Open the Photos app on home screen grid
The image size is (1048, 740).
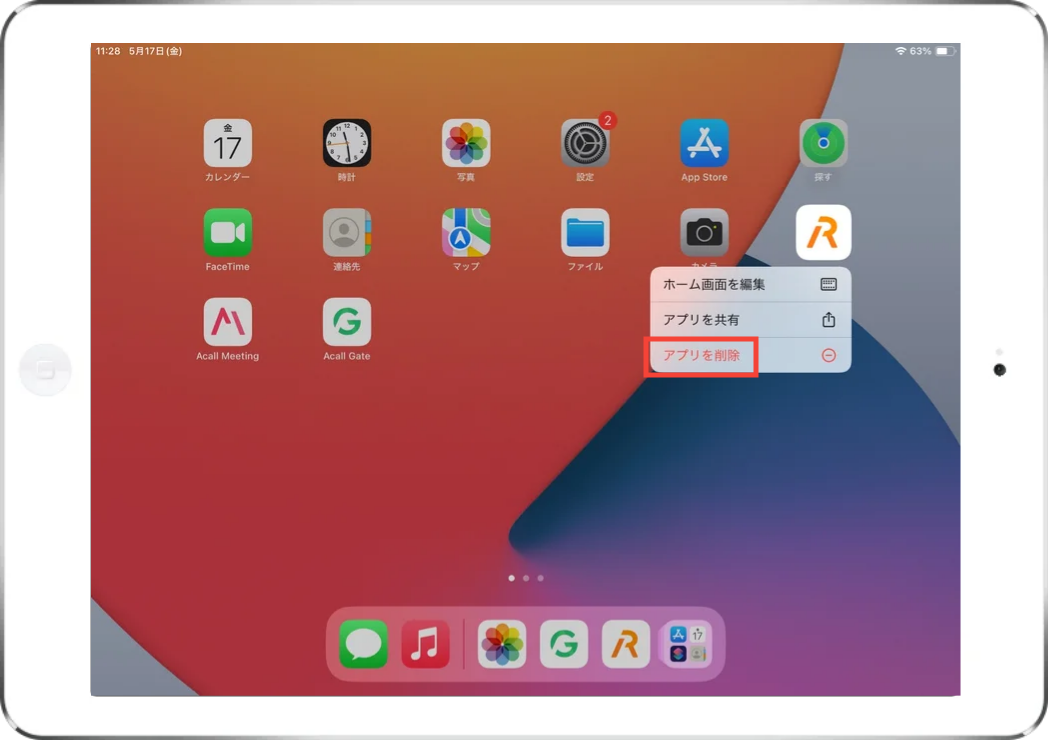point(466,143)
